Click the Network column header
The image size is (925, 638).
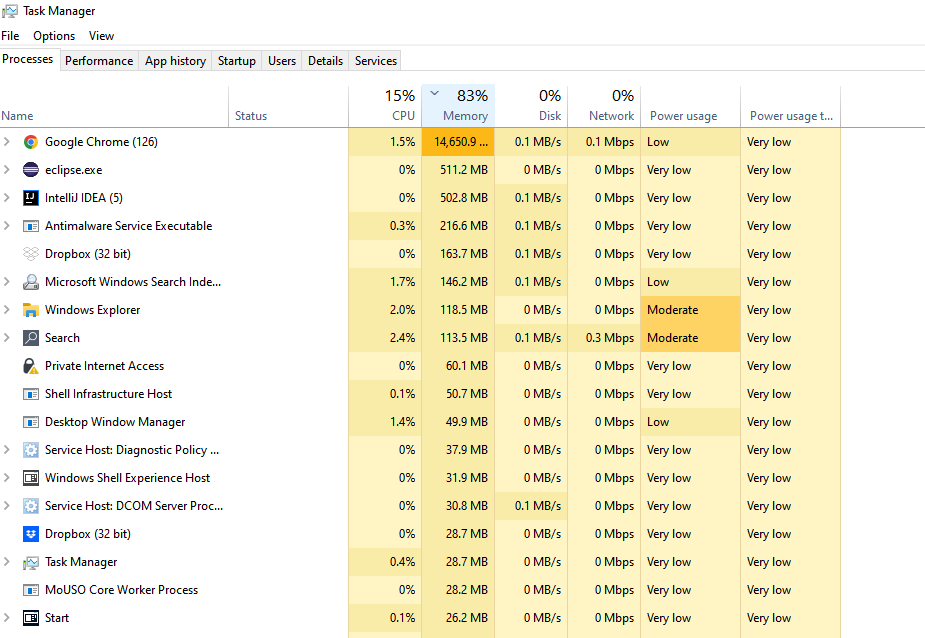click(606, 106)
